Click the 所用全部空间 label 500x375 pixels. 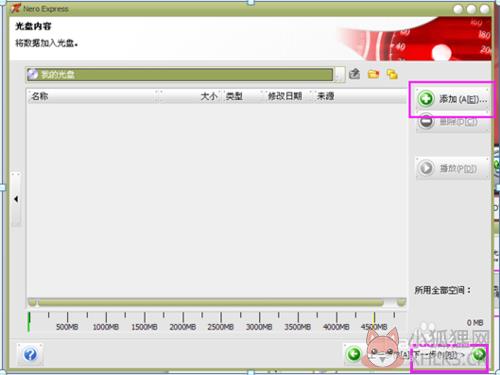[x=442, y=290]
